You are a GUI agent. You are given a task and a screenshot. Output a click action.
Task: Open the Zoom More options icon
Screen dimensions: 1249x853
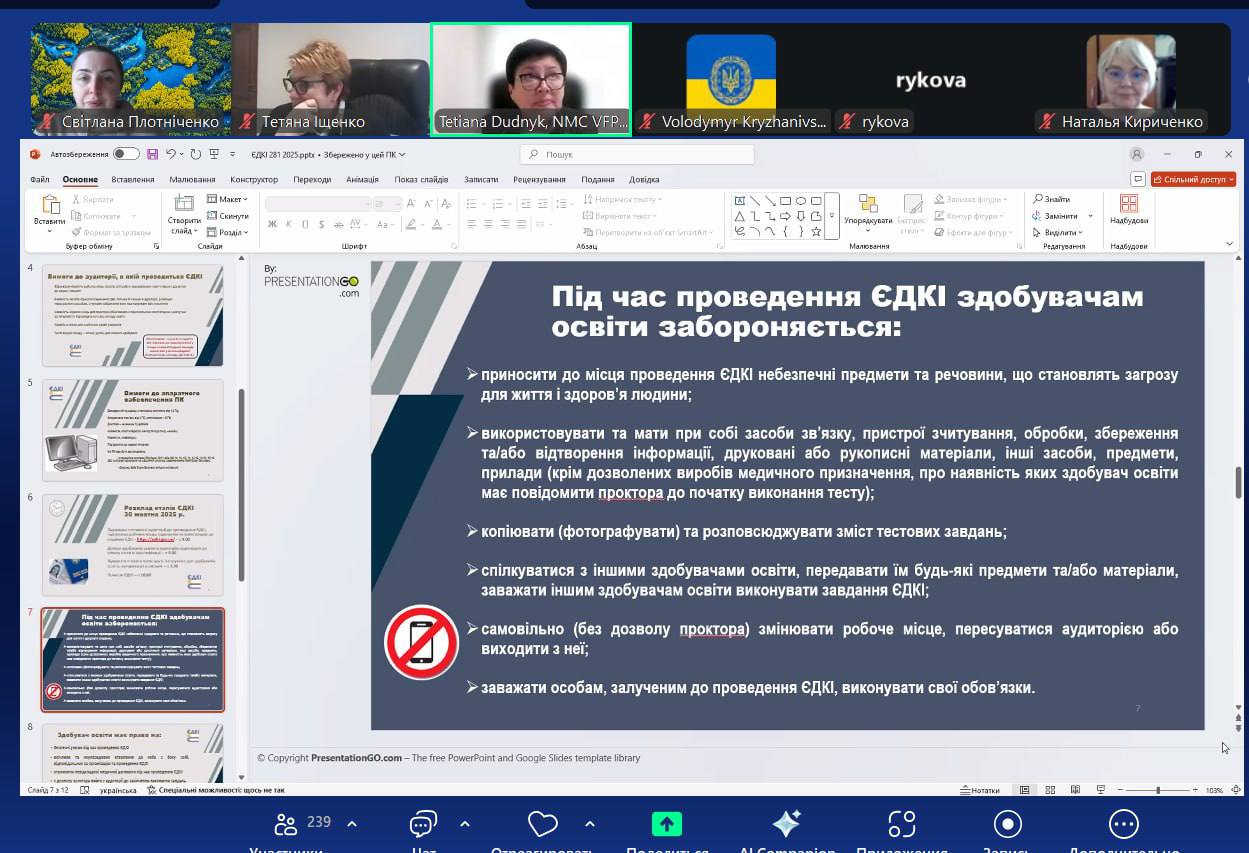tap(1124, 824)
